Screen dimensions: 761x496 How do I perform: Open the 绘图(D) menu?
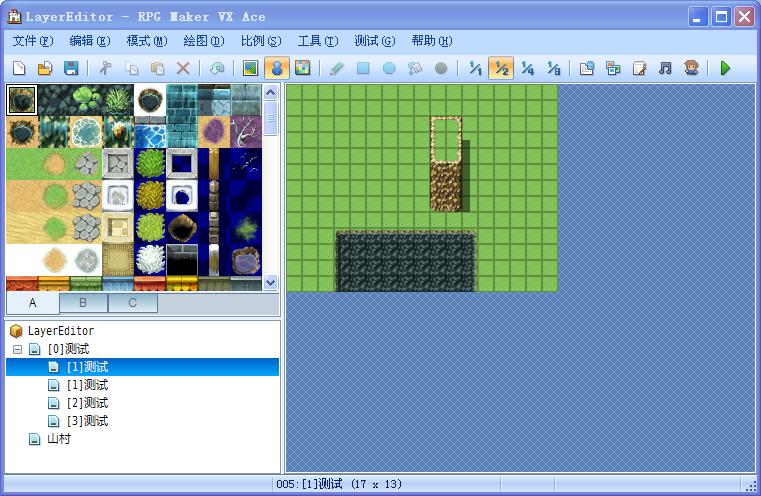click(204, 41)
